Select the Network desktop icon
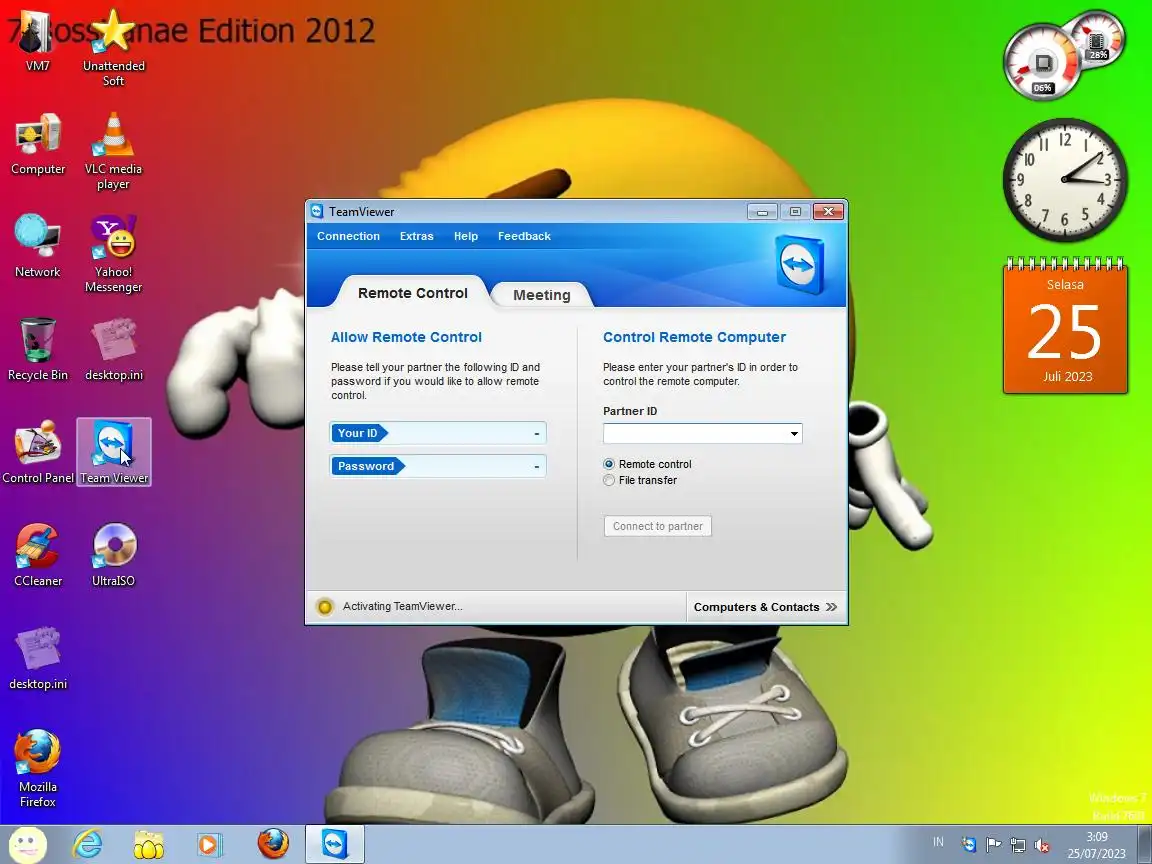The height and width of the screenshot is (864, 1152). pyautogui.click(x=37, y=248)
